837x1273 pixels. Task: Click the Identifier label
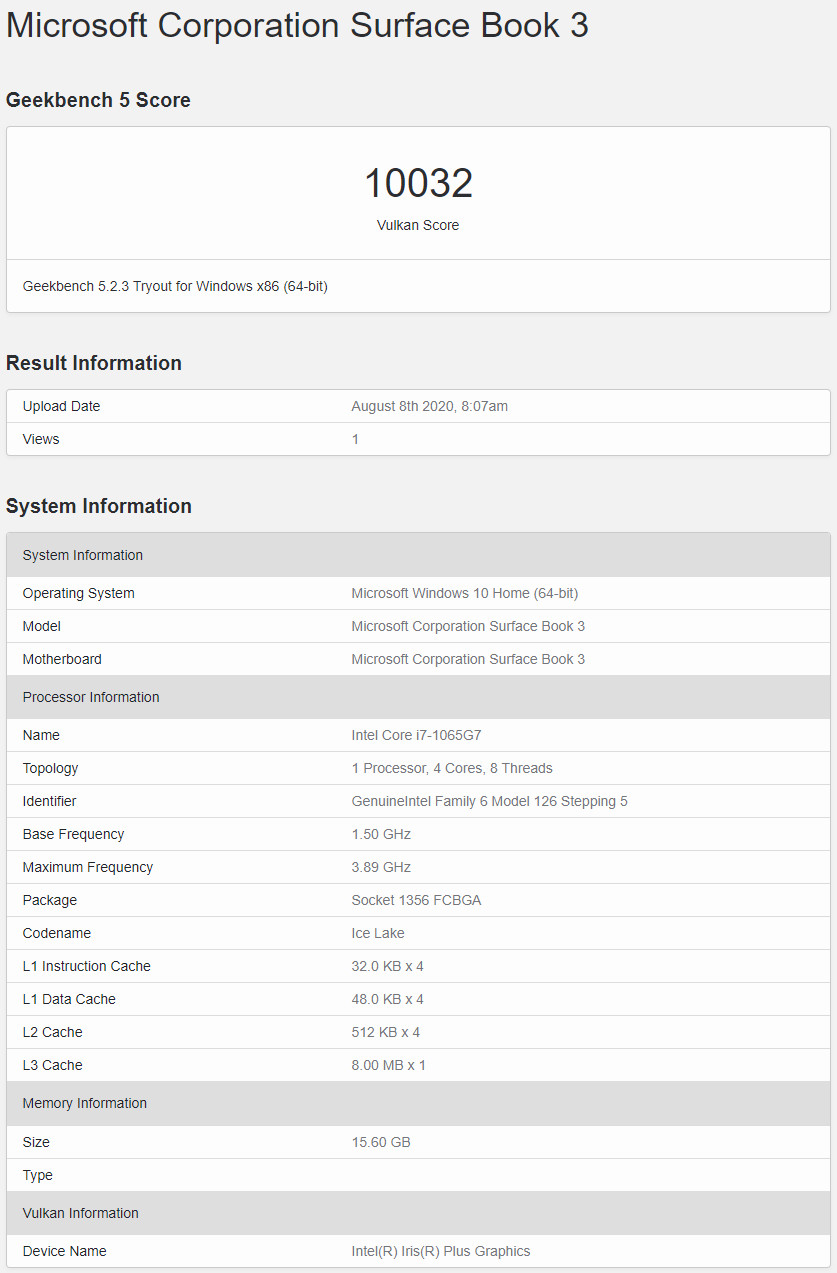[49, 801]
